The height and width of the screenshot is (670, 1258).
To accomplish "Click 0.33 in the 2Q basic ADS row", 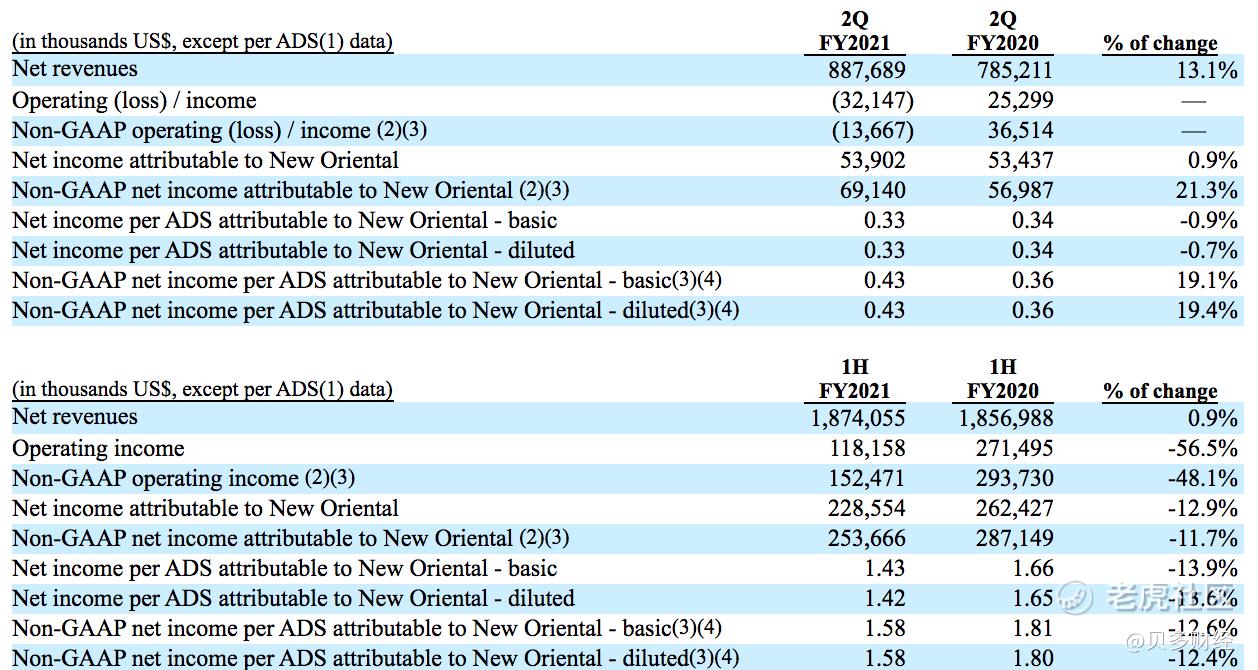I will 884,220.
